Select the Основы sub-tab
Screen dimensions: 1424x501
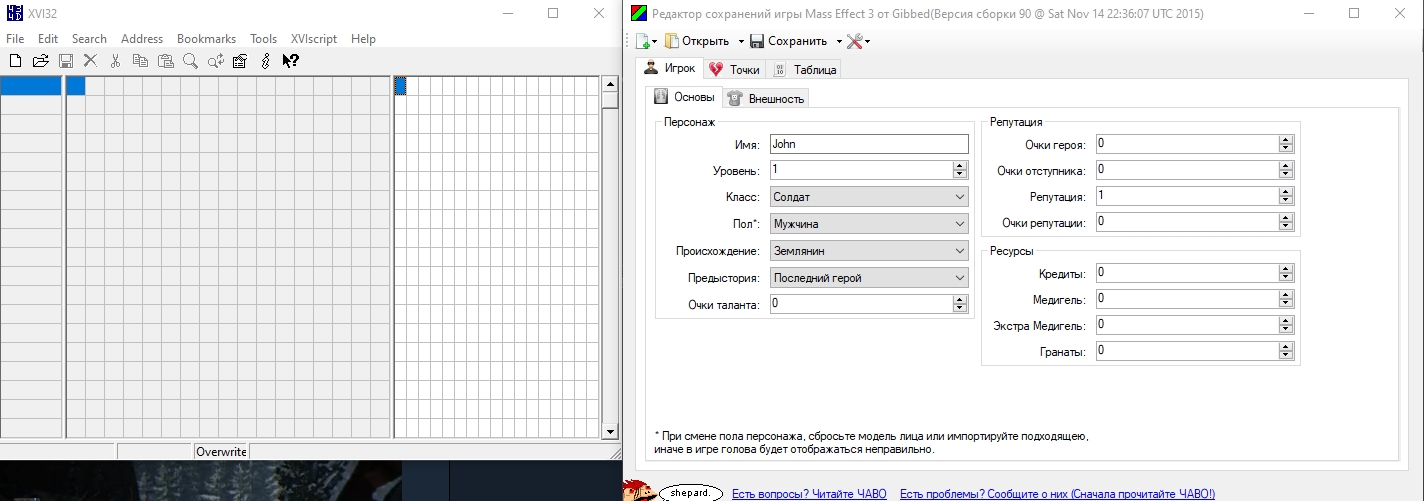(684, 97)
